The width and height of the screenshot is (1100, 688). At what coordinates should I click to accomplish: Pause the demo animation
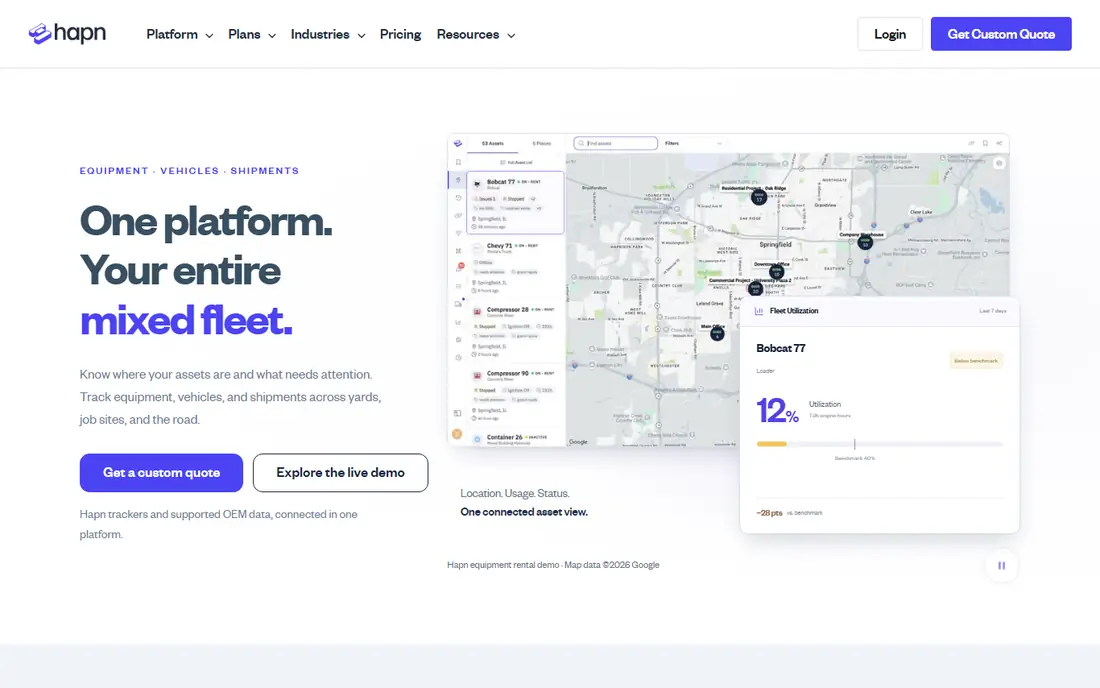[x=1002, y=565]
